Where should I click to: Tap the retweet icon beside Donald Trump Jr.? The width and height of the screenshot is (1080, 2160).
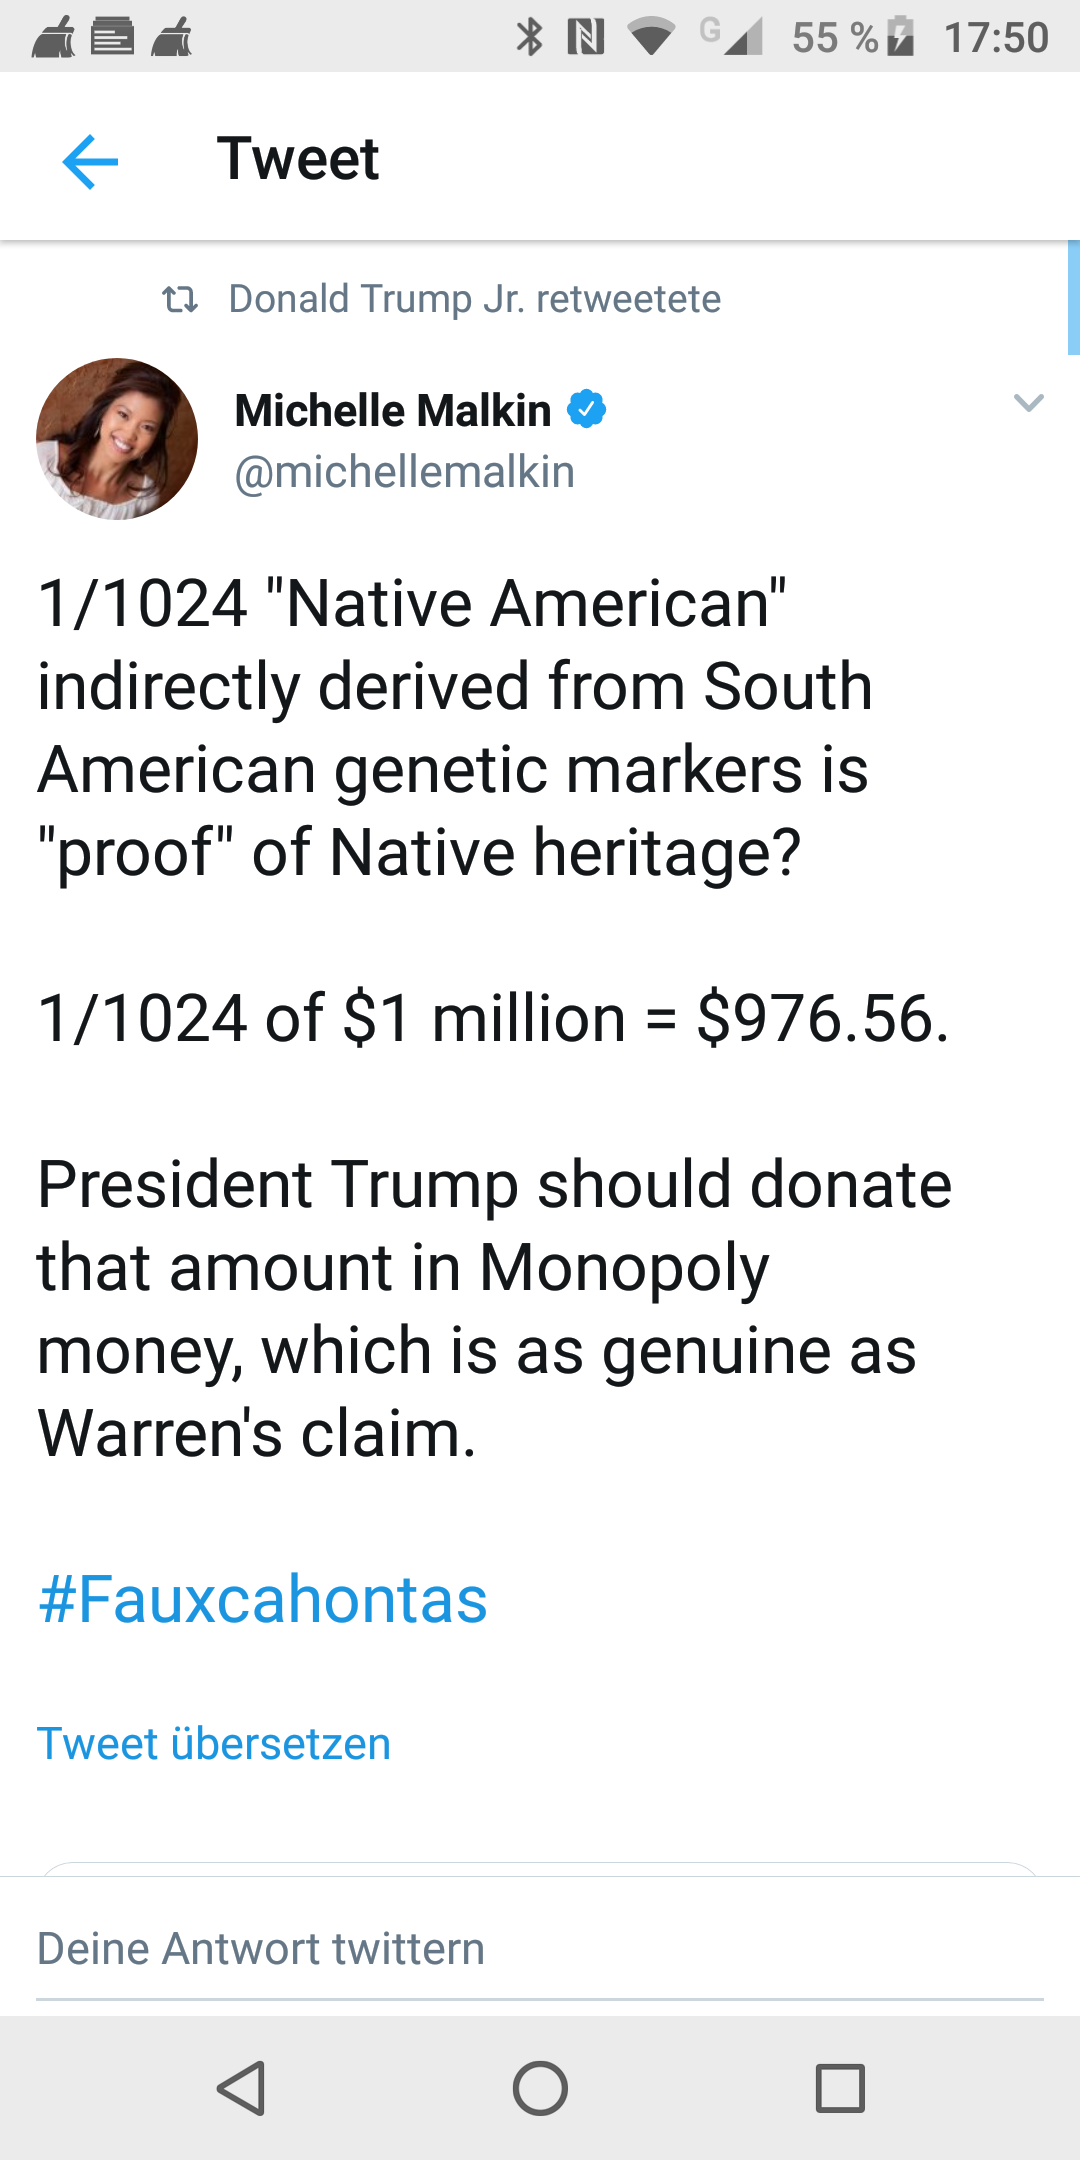180,299
